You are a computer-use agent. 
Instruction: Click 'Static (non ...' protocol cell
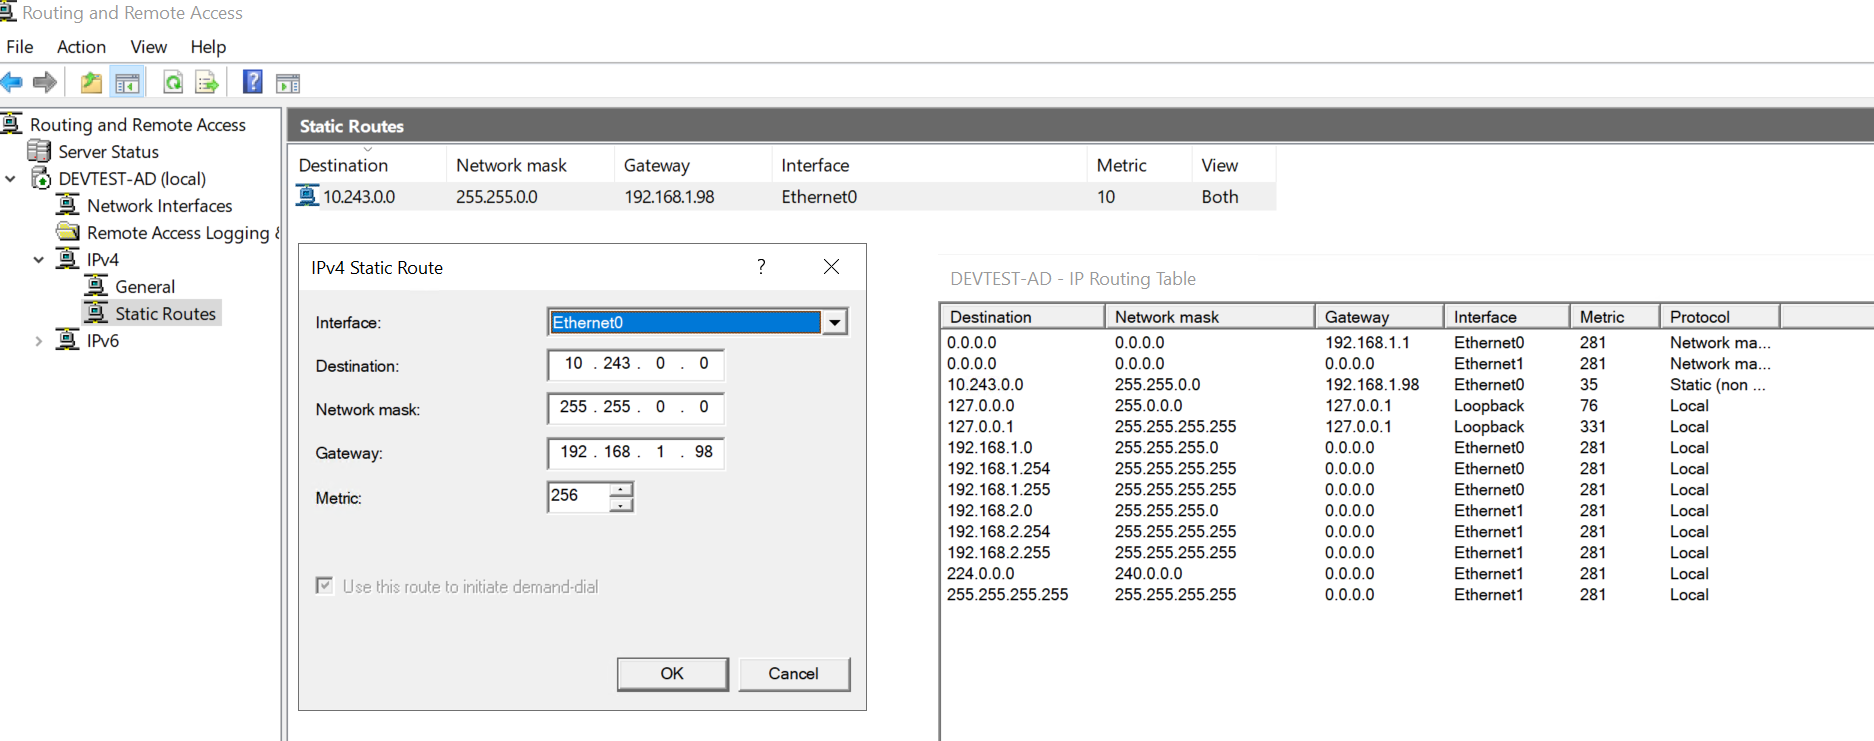(1717, 385)
